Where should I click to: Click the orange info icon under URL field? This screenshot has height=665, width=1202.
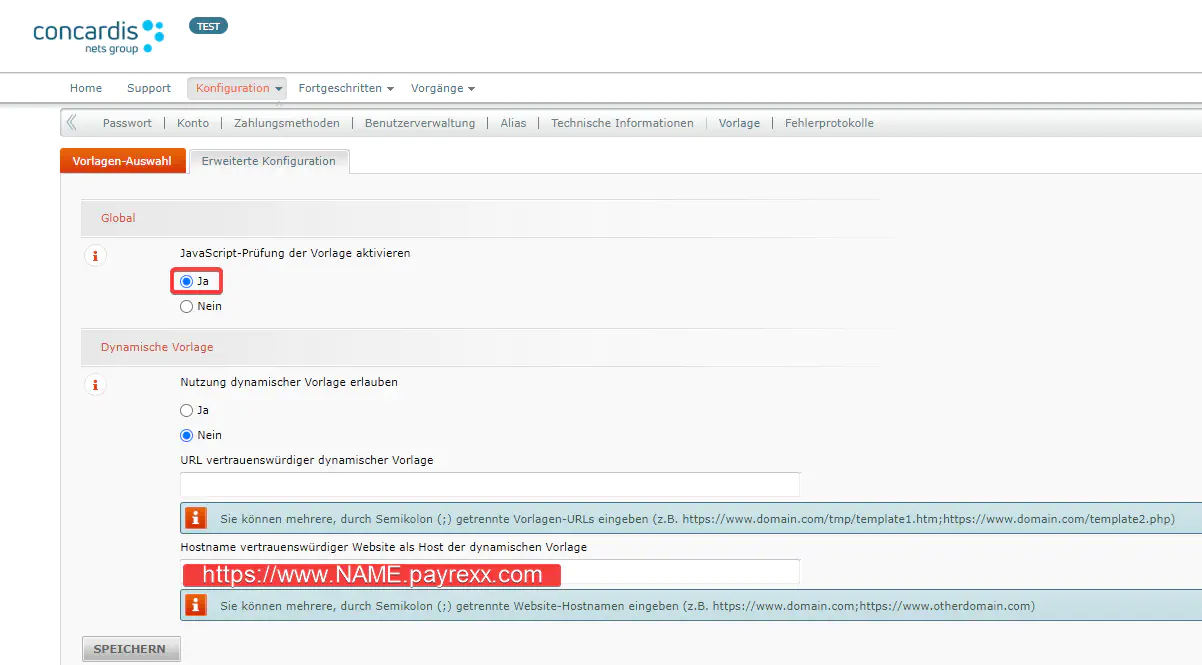(x=196, y=518)
